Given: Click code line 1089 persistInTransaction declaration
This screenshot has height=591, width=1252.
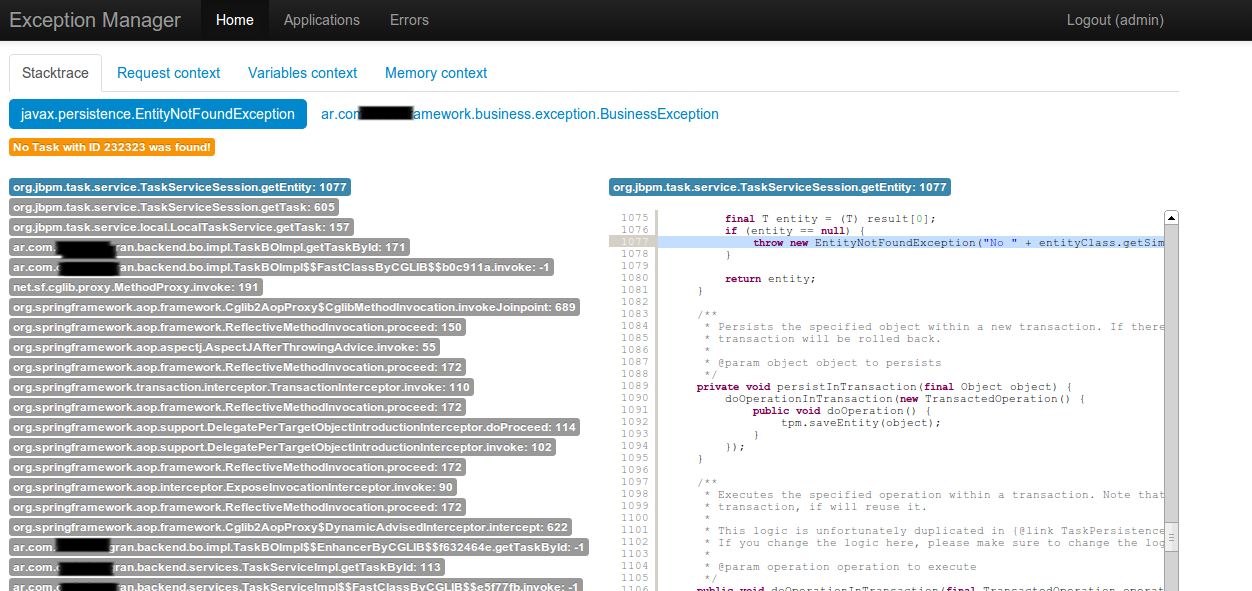Looking at the screenshot, I should coord(884,386).
